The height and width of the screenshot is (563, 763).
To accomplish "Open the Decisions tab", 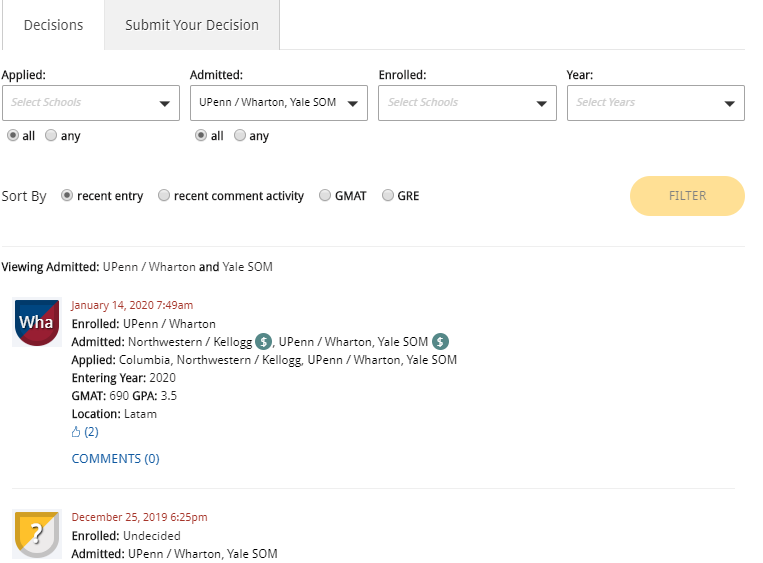I will pos(53,25).
